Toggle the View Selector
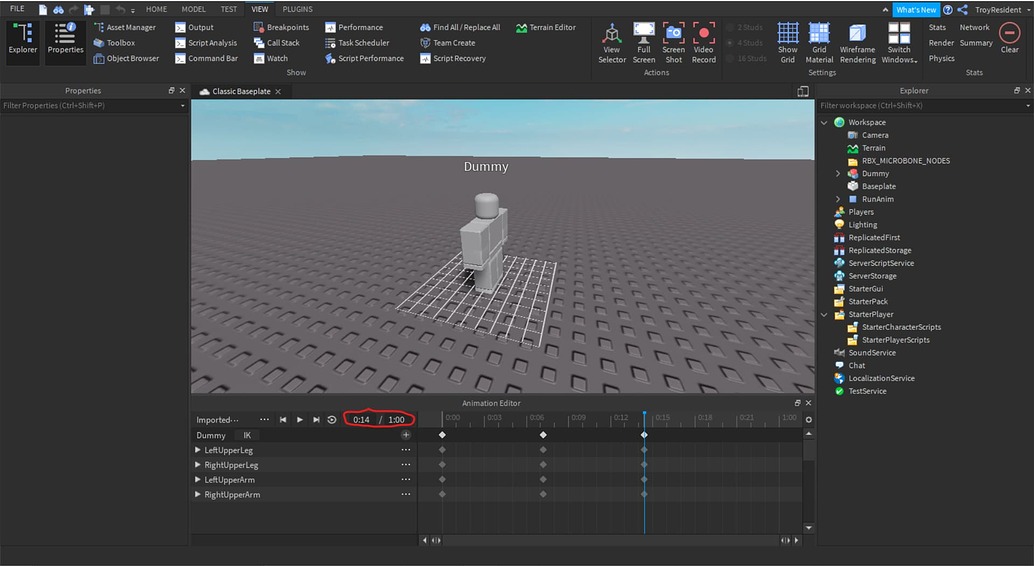 pos(612,43)
